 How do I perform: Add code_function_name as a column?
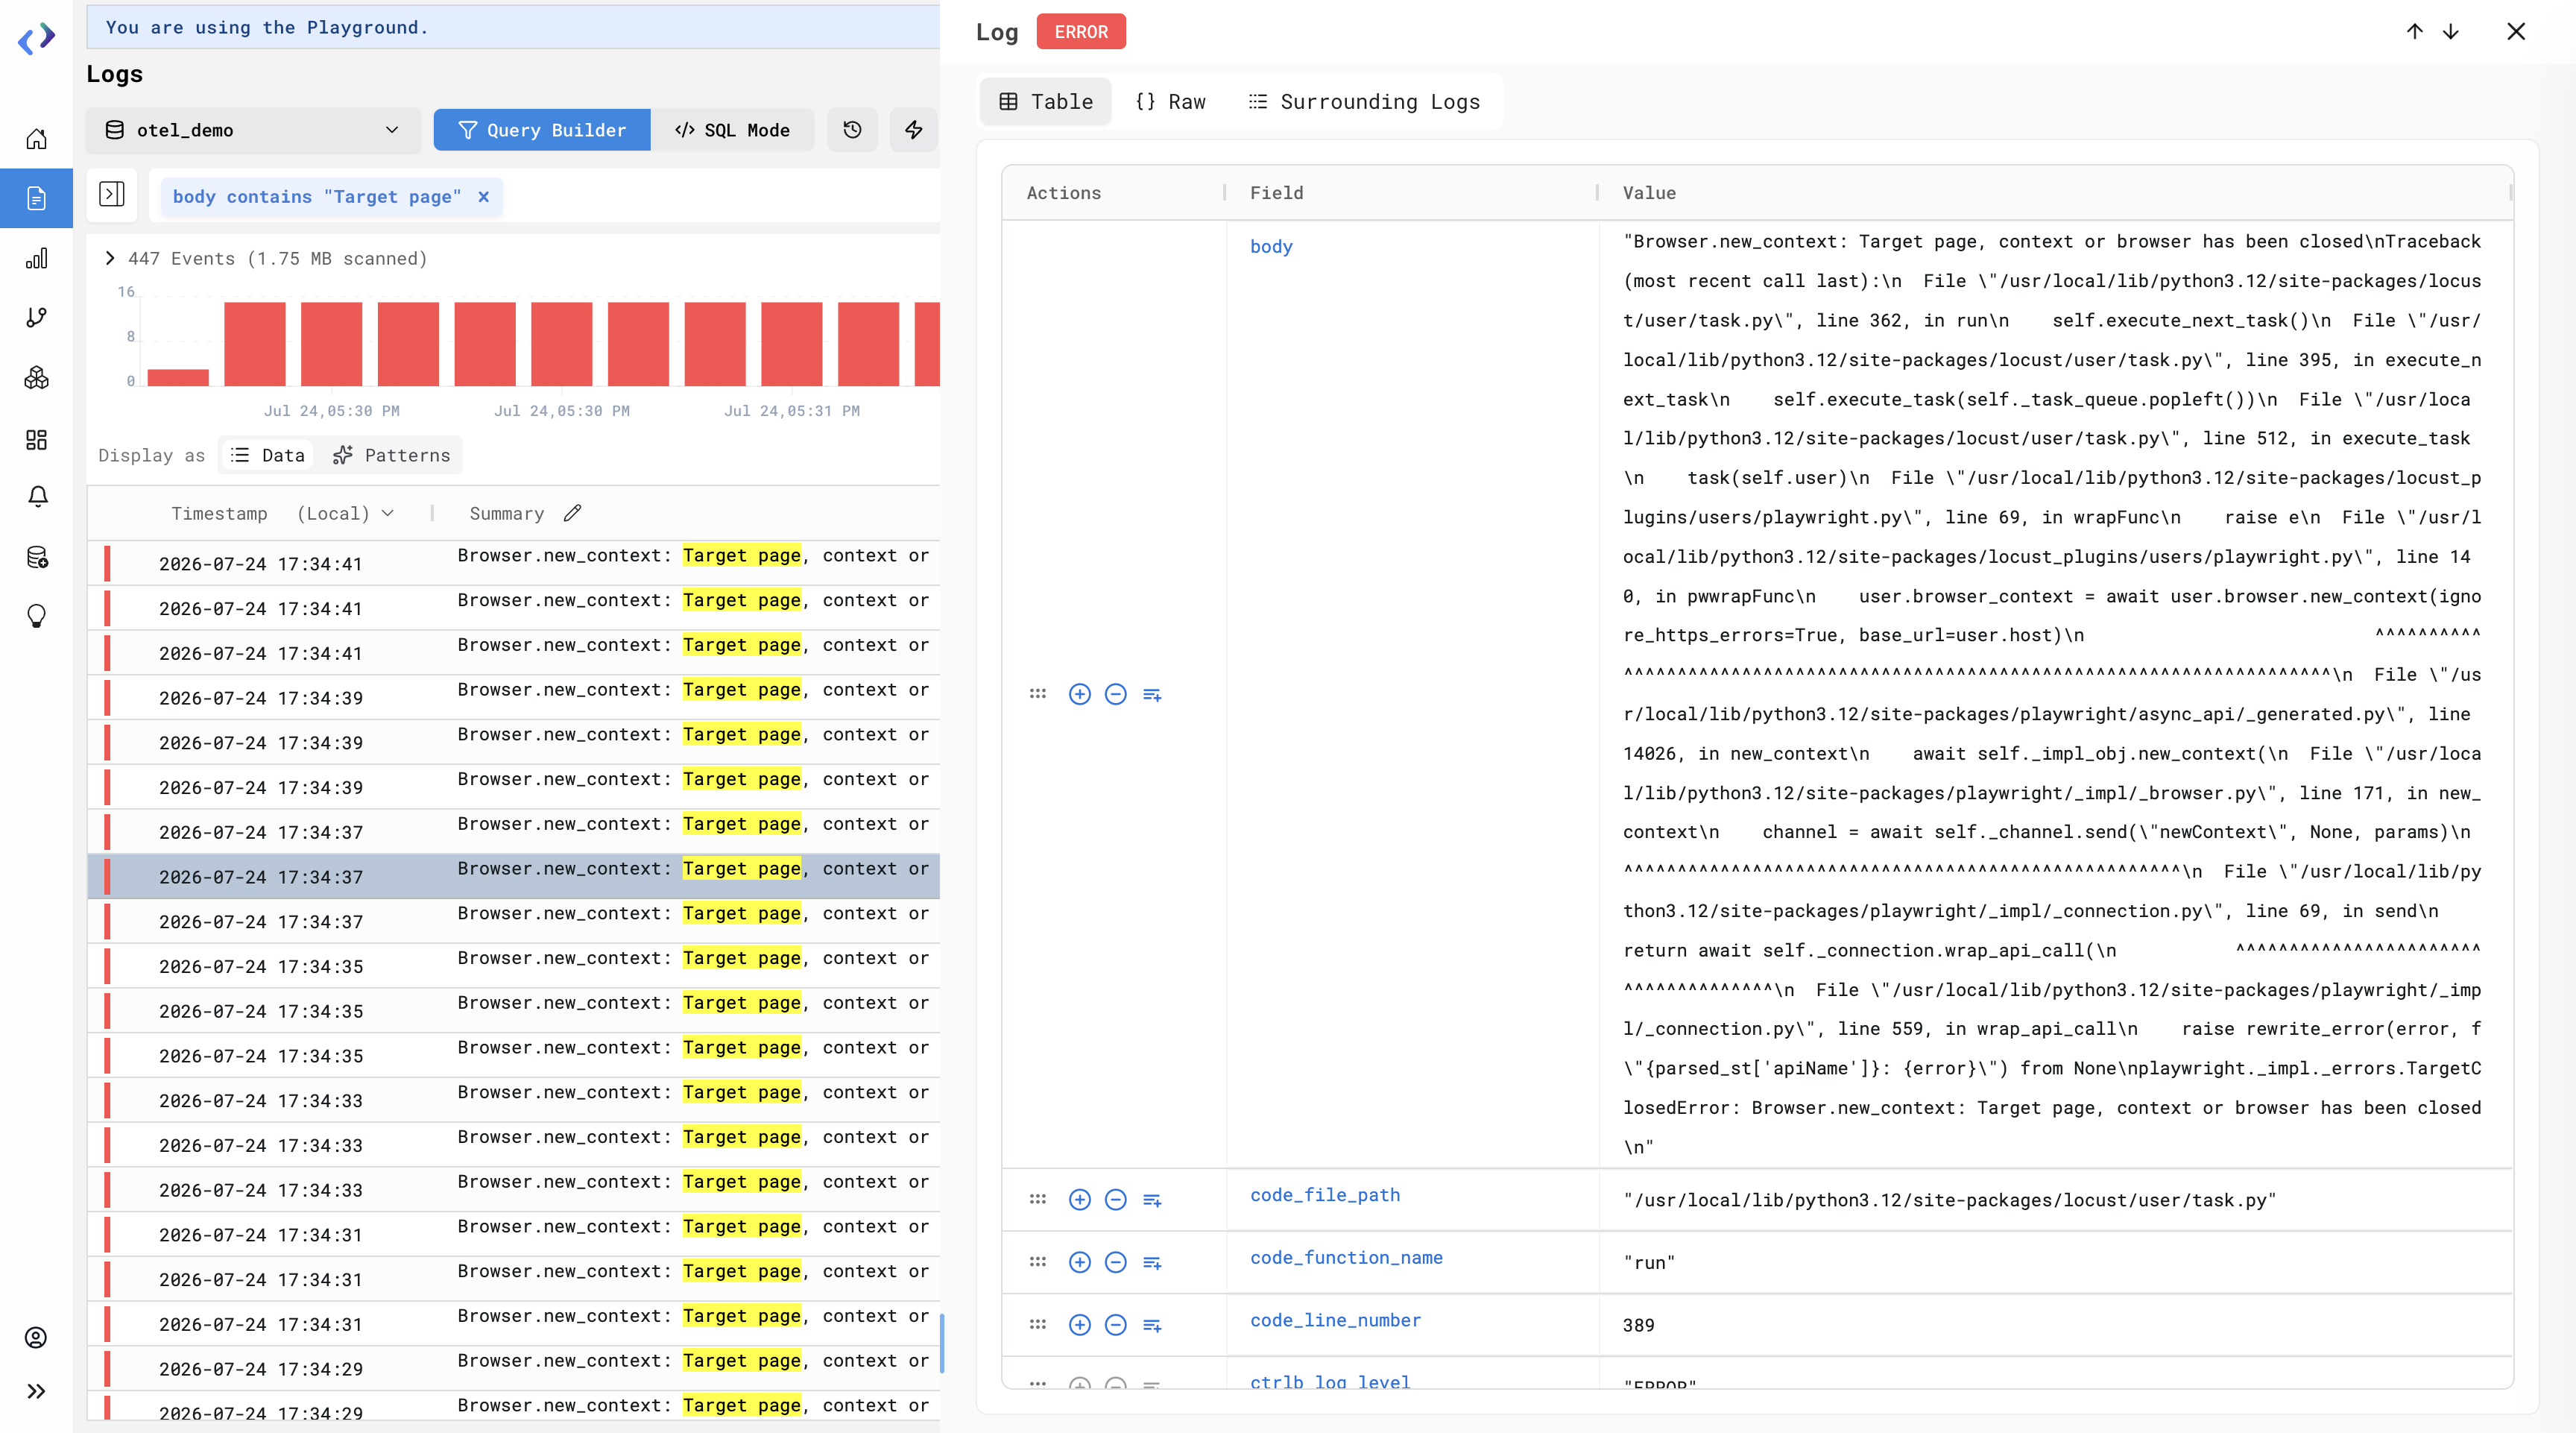[x=1152, y=1263]
